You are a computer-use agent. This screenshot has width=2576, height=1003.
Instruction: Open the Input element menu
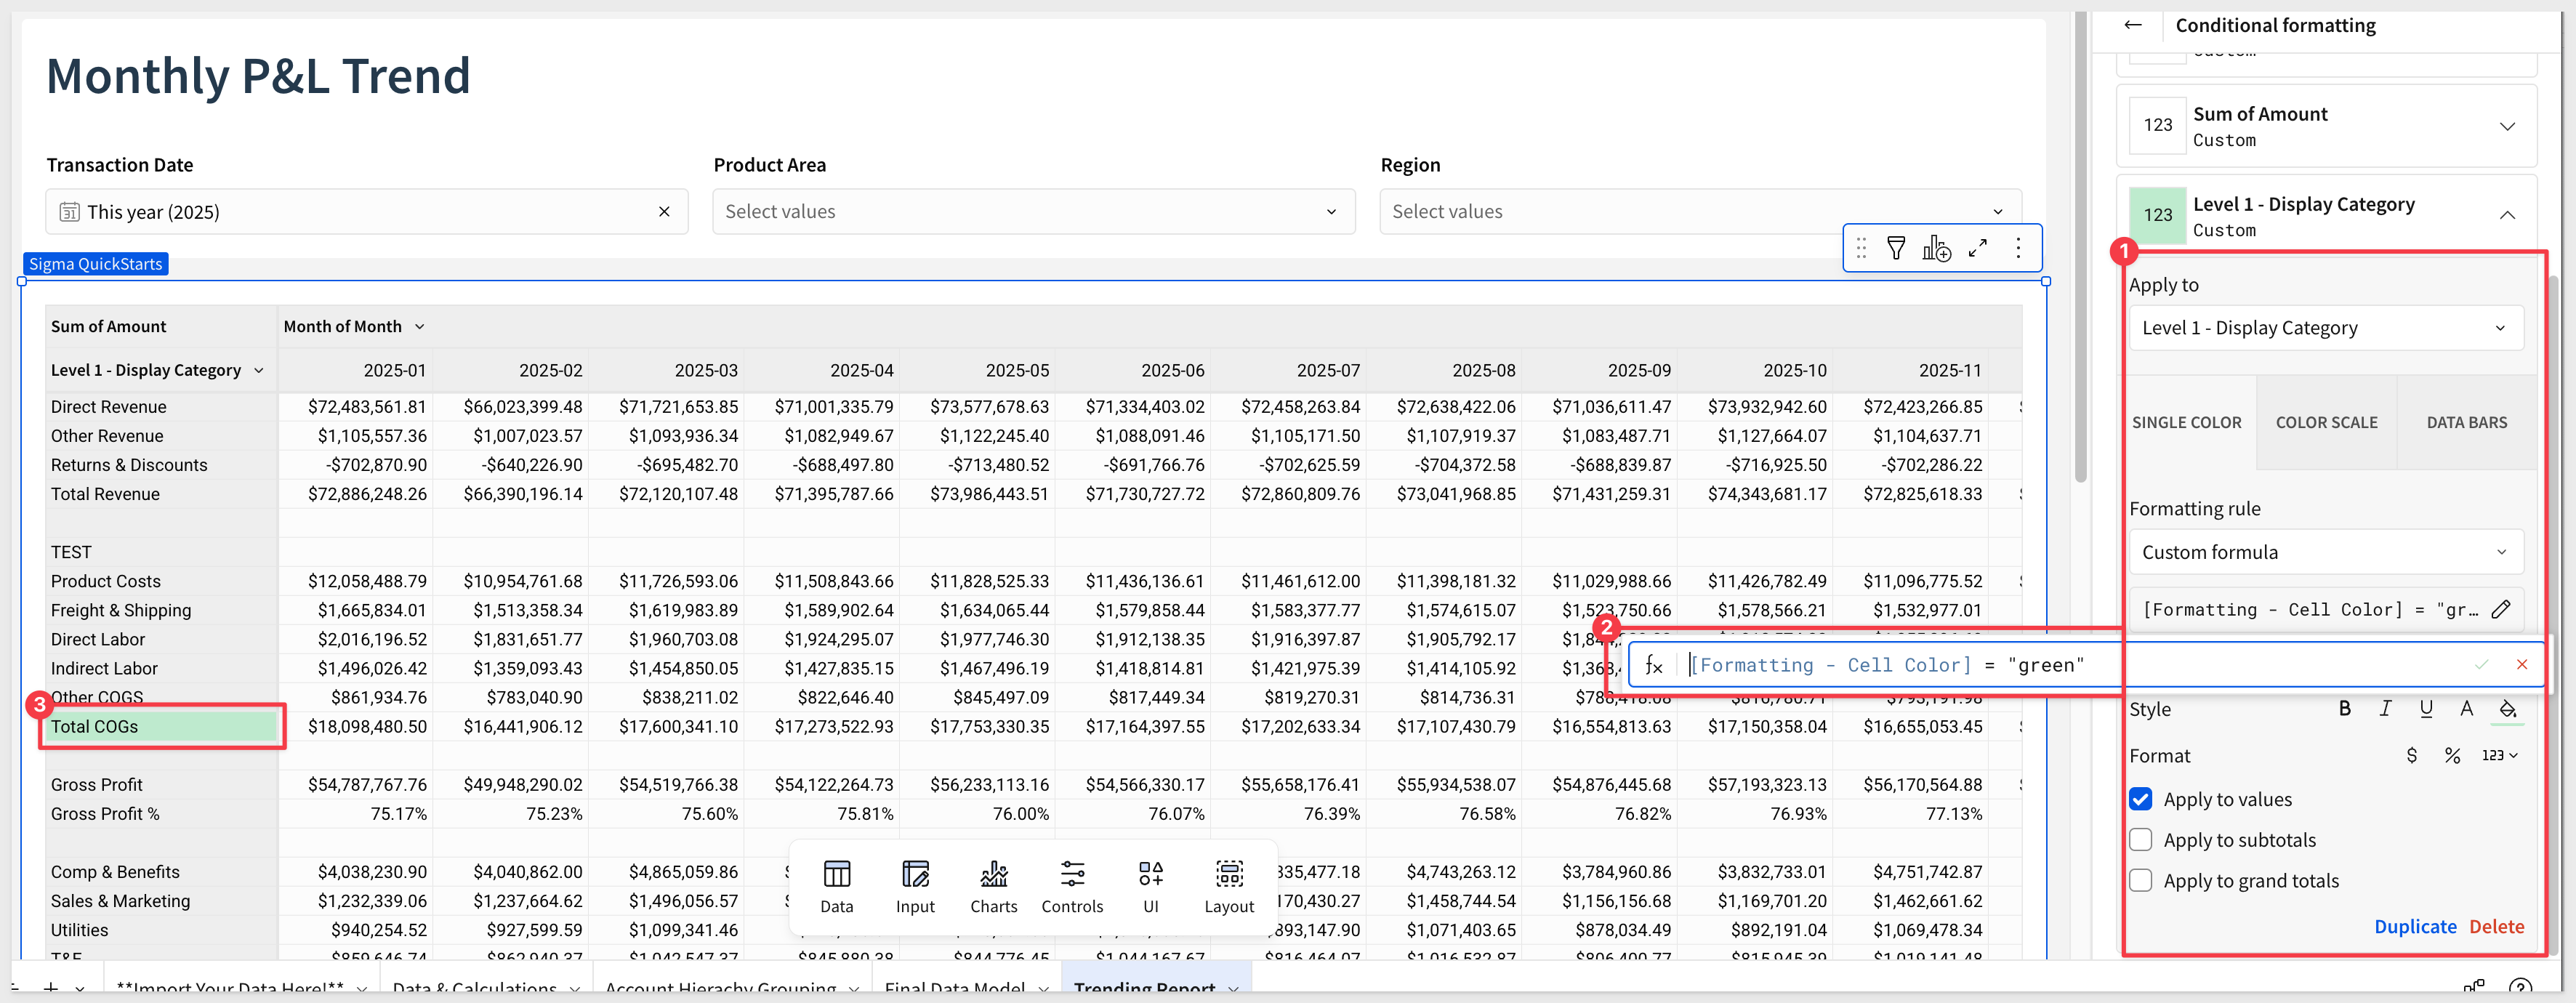pyautogui.click(x=915, y=886)
